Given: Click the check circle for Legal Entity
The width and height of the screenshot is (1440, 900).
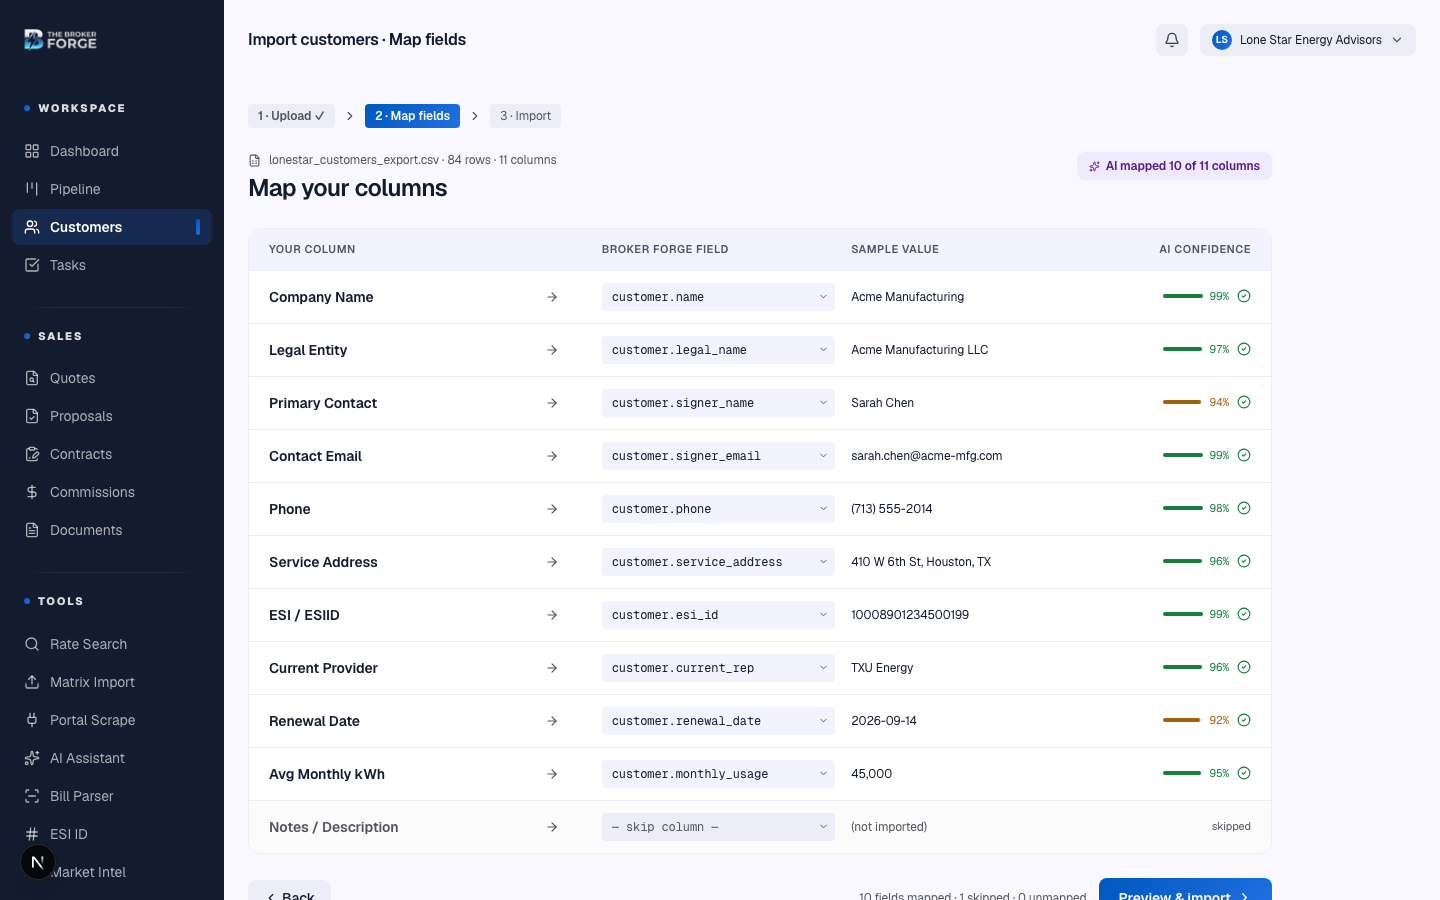Looking at the screenshot, I should point(1244,349).
